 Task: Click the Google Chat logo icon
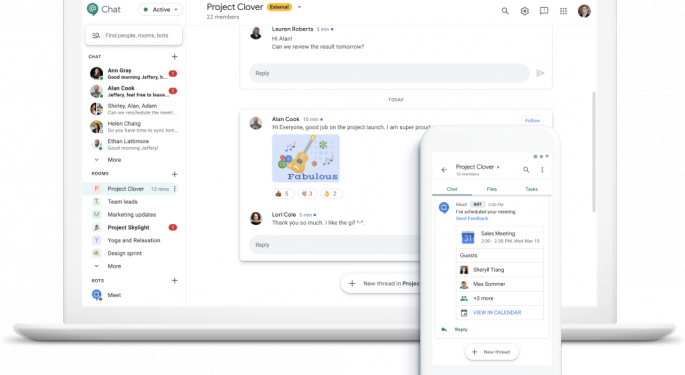tap(92, 9)
